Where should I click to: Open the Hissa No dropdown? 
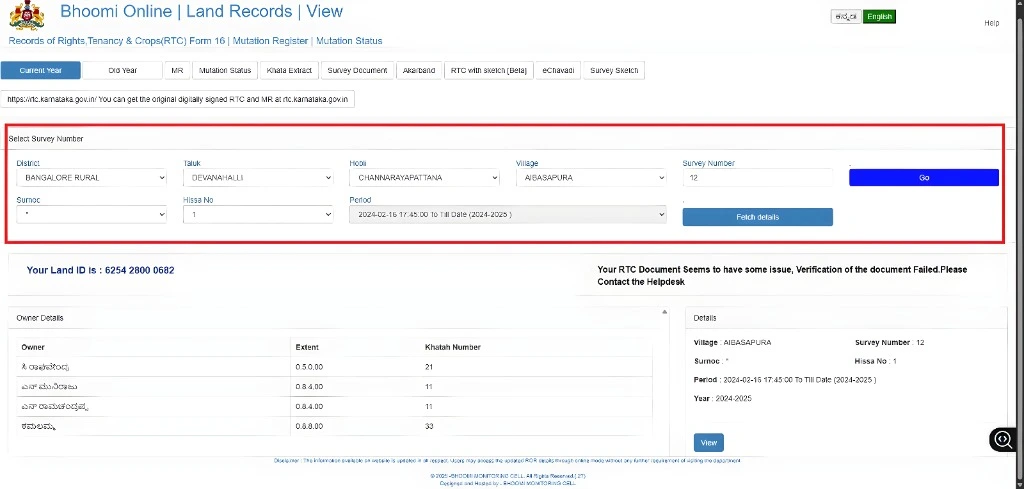point(258,214)
